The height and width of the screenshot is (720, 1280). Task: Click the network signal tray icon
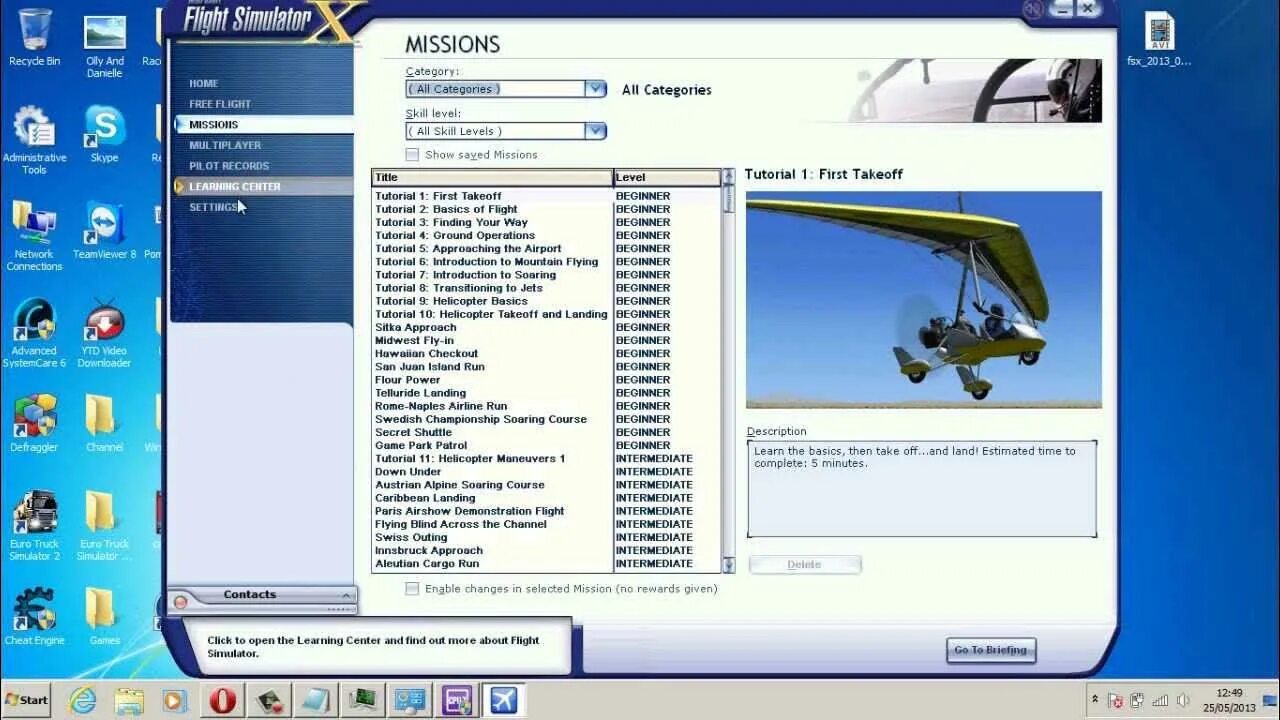(1160, 700)
